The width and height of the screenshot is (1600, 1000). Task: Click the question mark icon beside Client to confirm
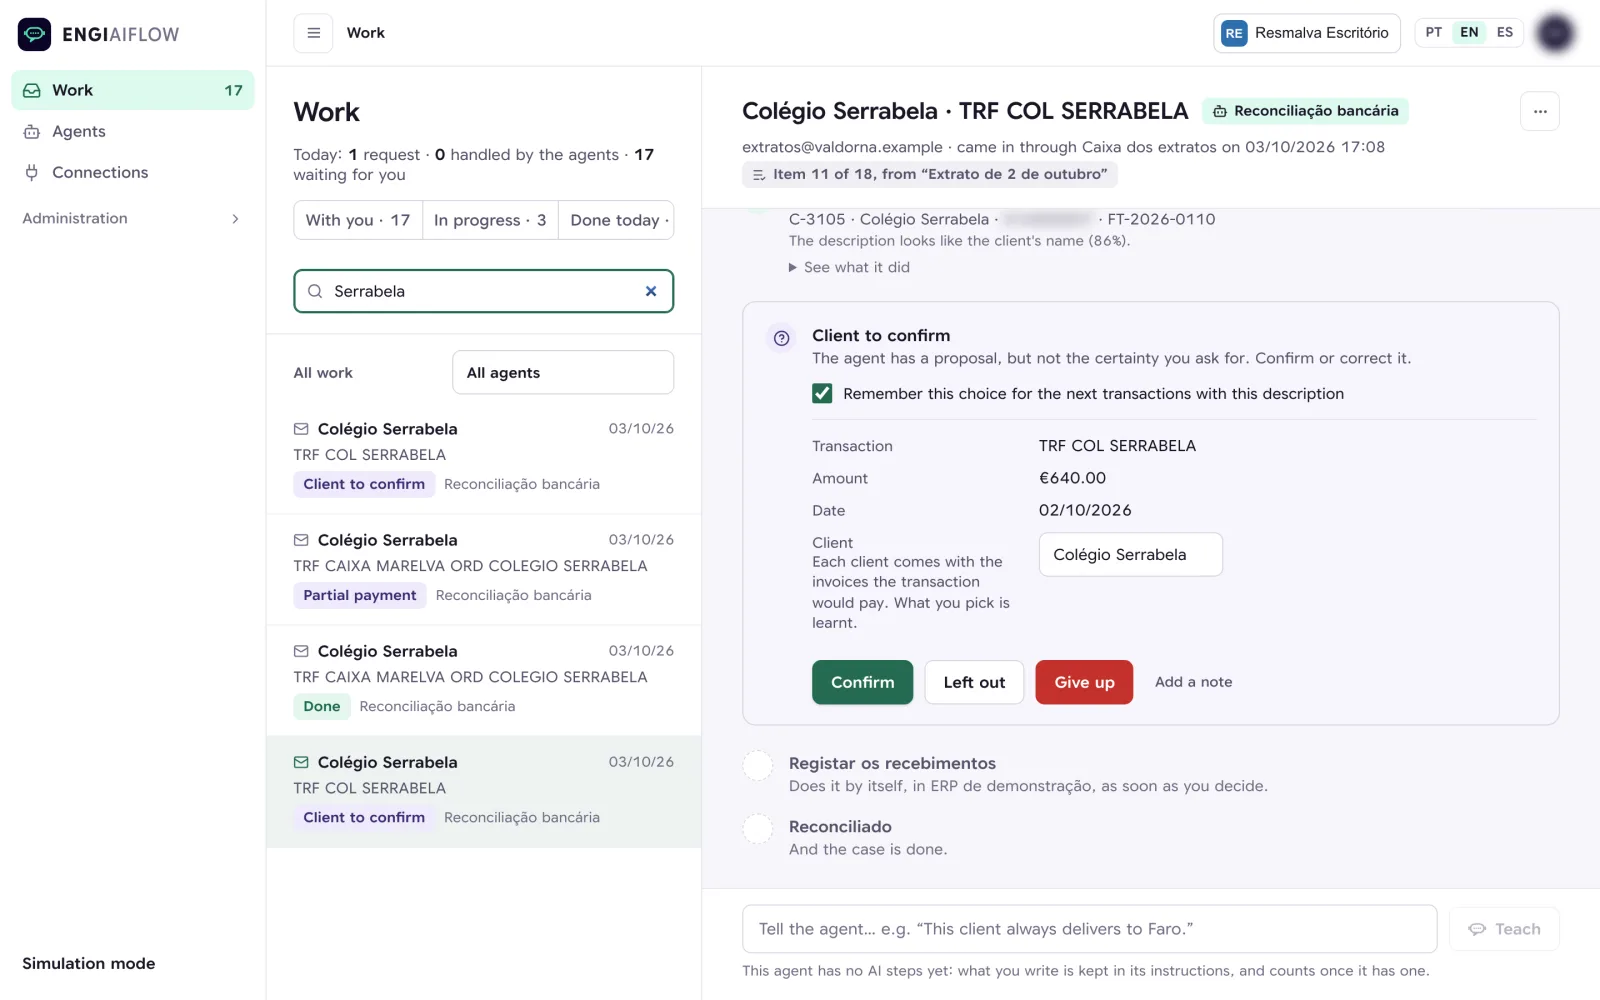pyautogui.click(x=782, y=338)
